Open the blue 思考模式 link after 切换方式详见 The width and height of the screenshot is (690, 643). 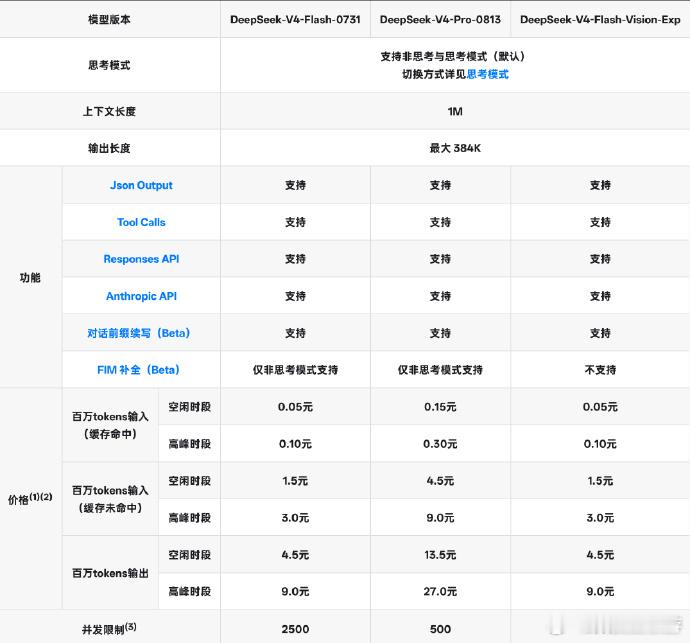click(x=488, y=74)
